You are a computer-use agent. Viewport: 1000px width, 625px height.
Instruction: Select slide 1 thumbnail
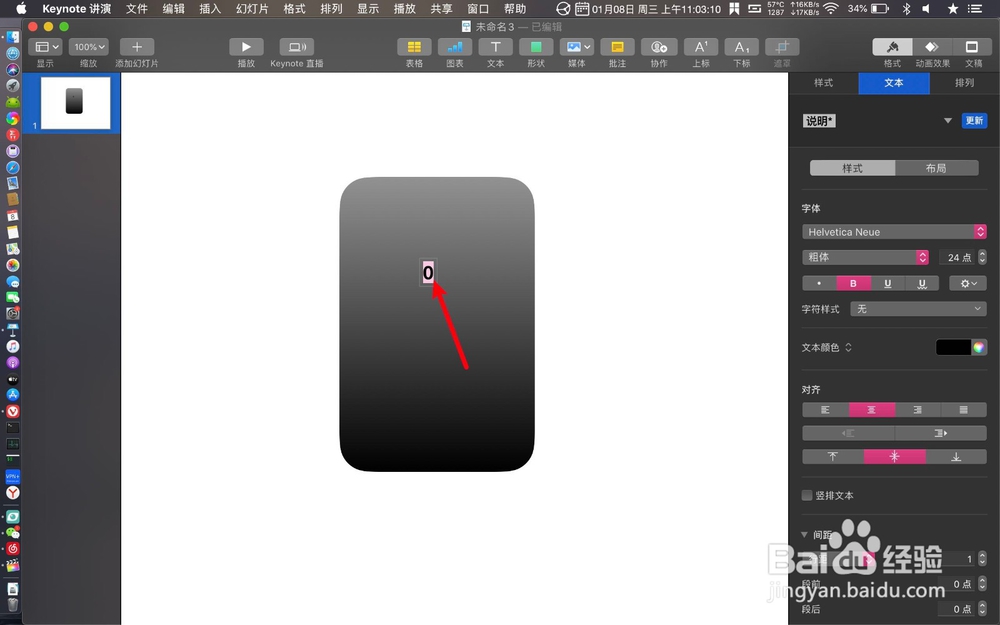[75, 103]
